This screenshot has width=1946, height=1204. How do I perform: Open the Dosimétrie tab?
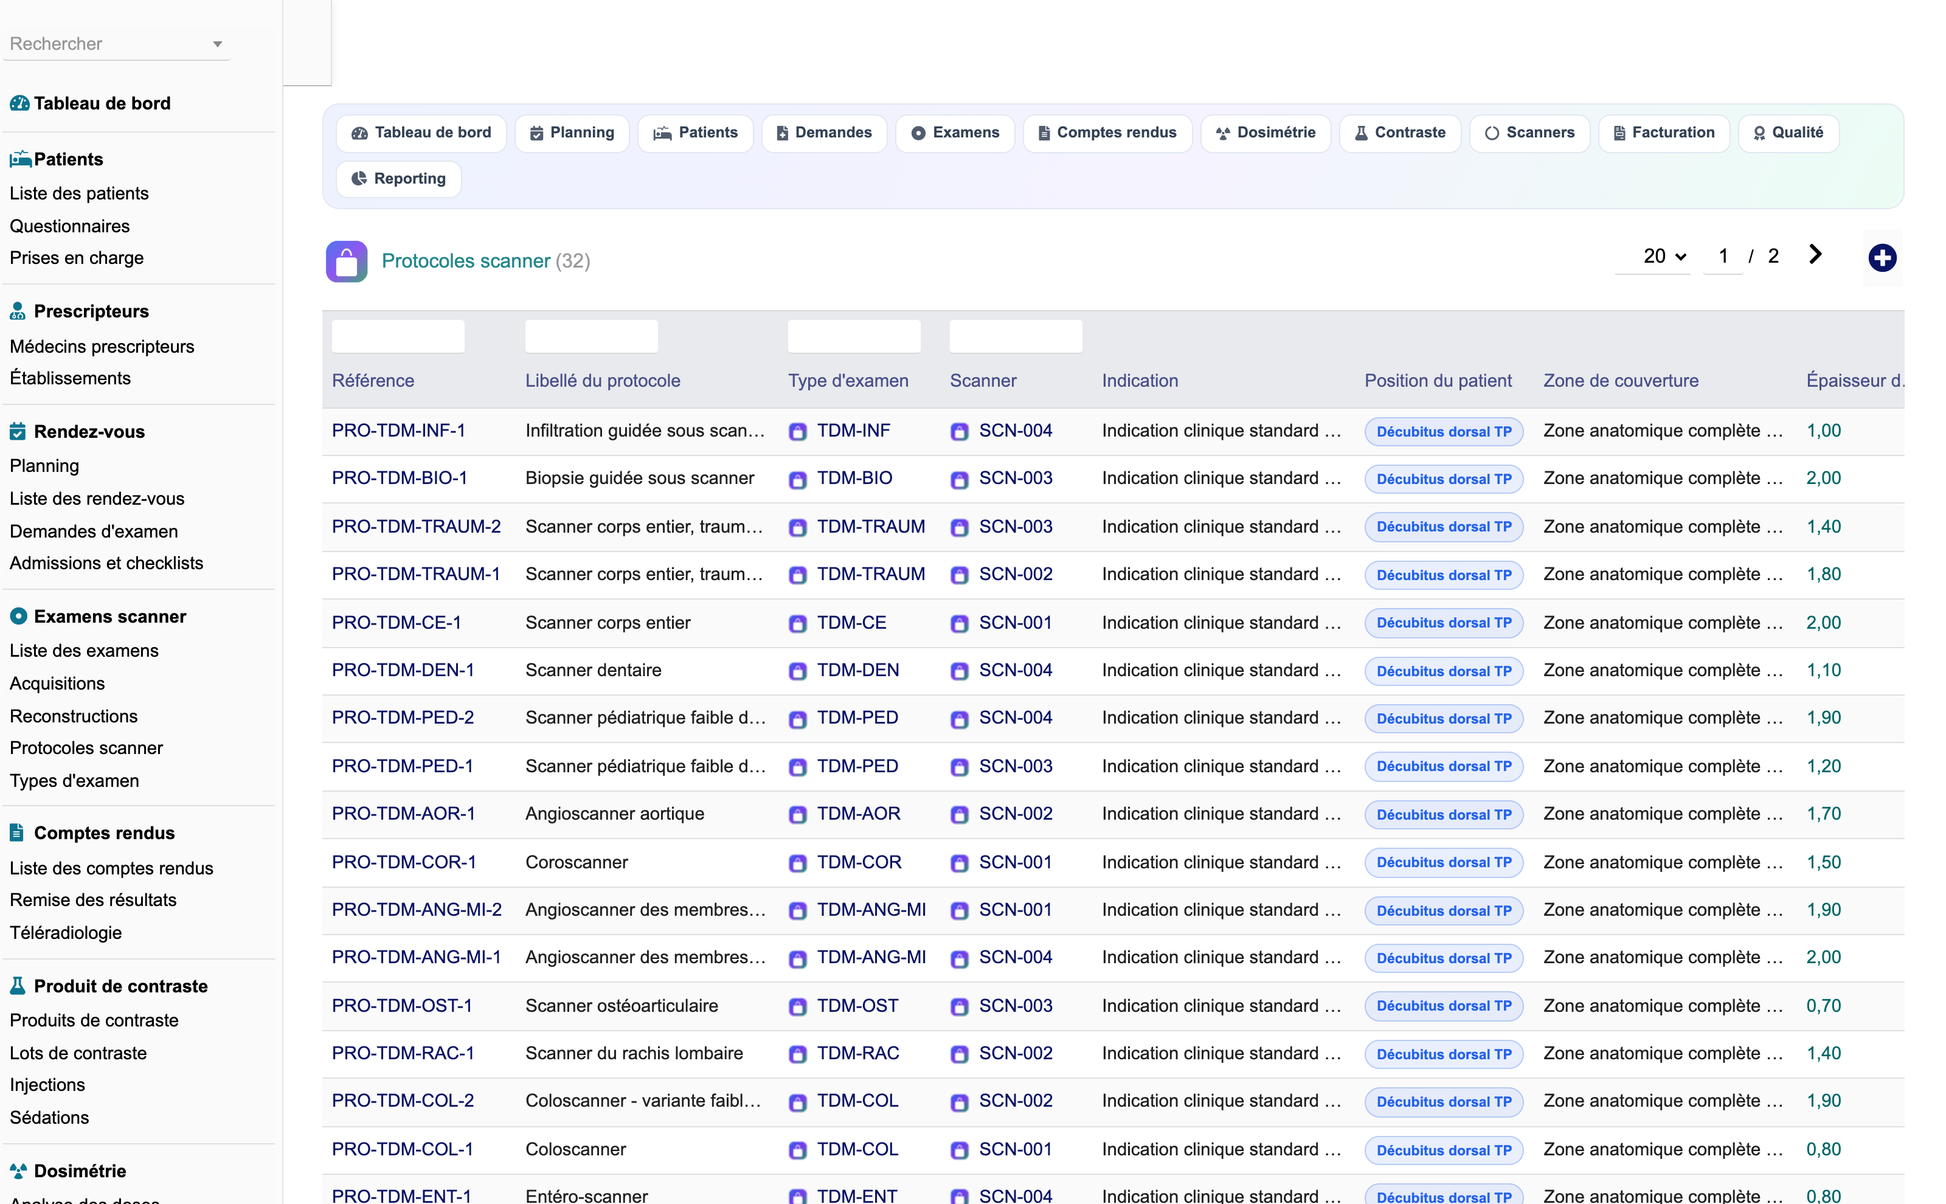pos(1265,133)
